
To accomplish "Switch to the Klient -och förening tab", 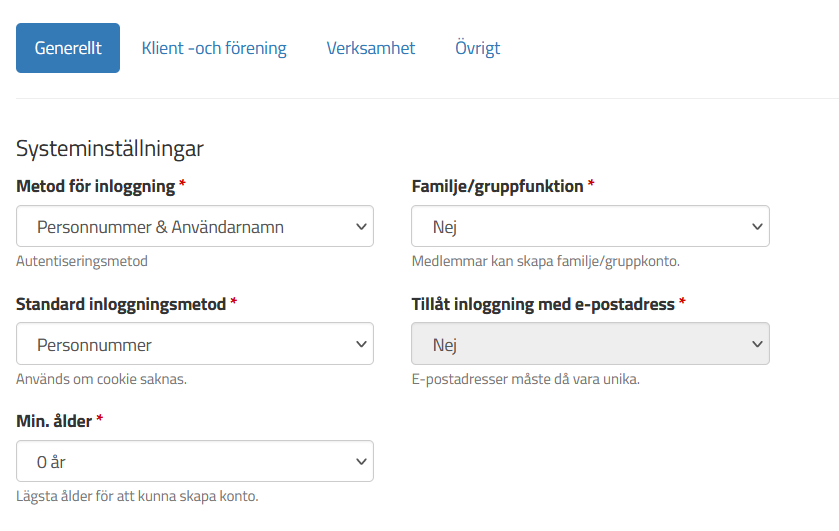I will click(214, 48).
